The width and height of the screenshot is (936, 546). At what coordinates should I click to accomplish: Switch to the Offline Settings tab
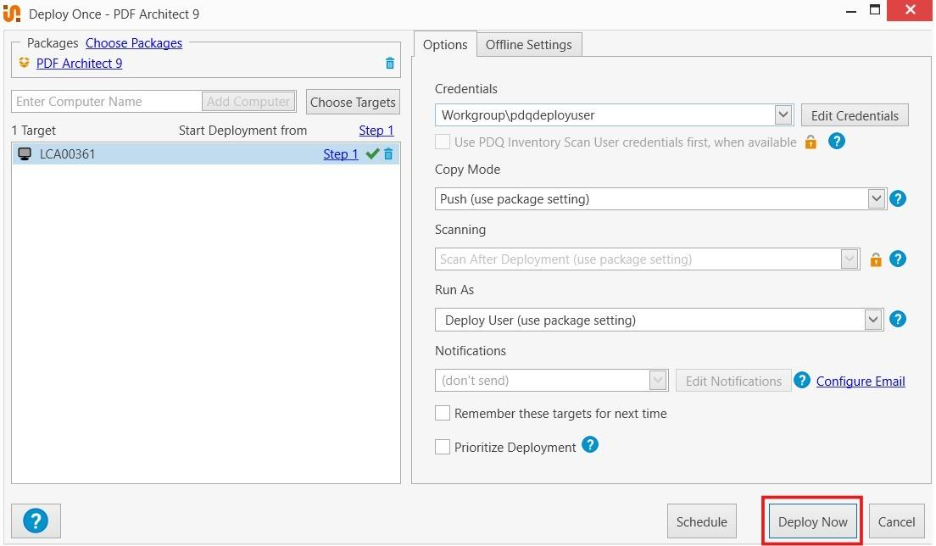(529, 45)
